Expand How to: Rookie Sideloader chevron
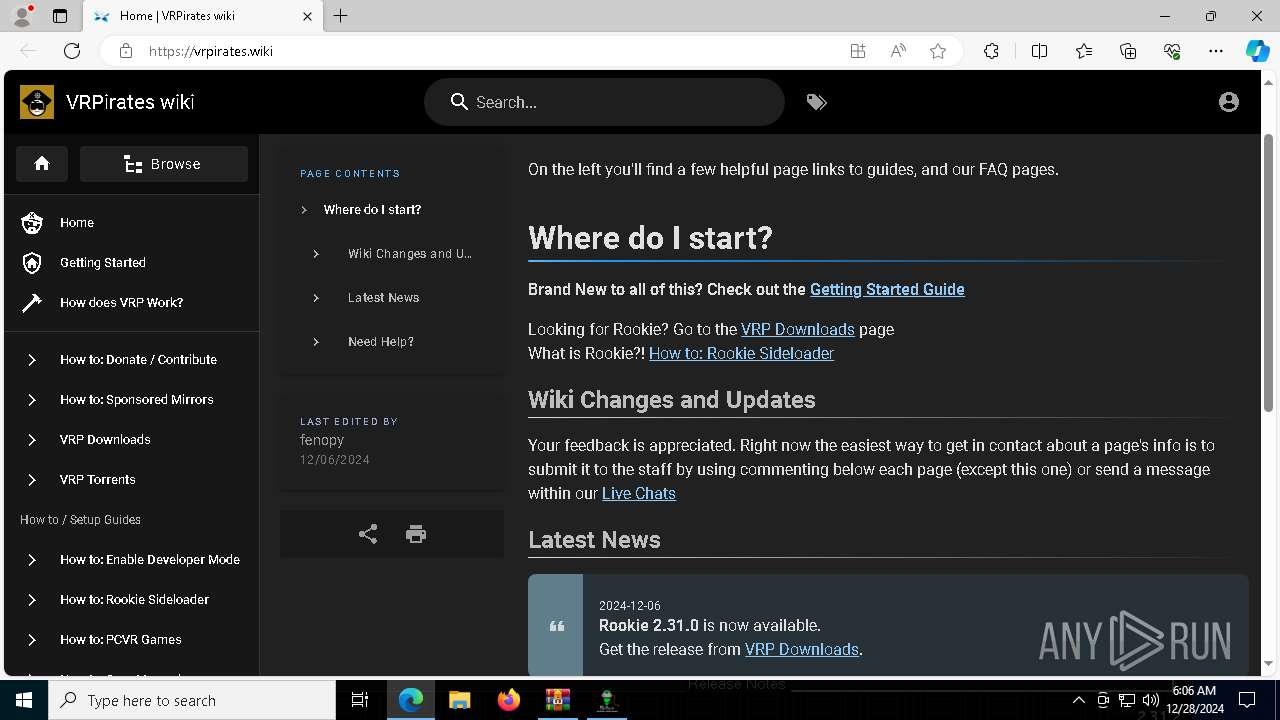 [x=32, y=600]
